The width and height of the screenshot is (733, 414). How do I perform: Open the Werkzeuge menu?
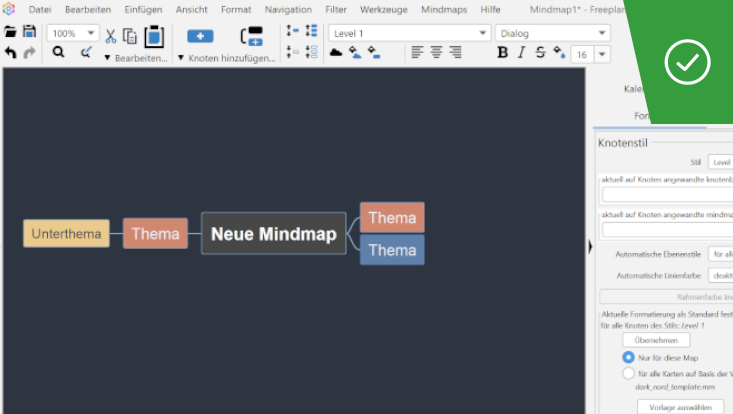coord(383,9)
